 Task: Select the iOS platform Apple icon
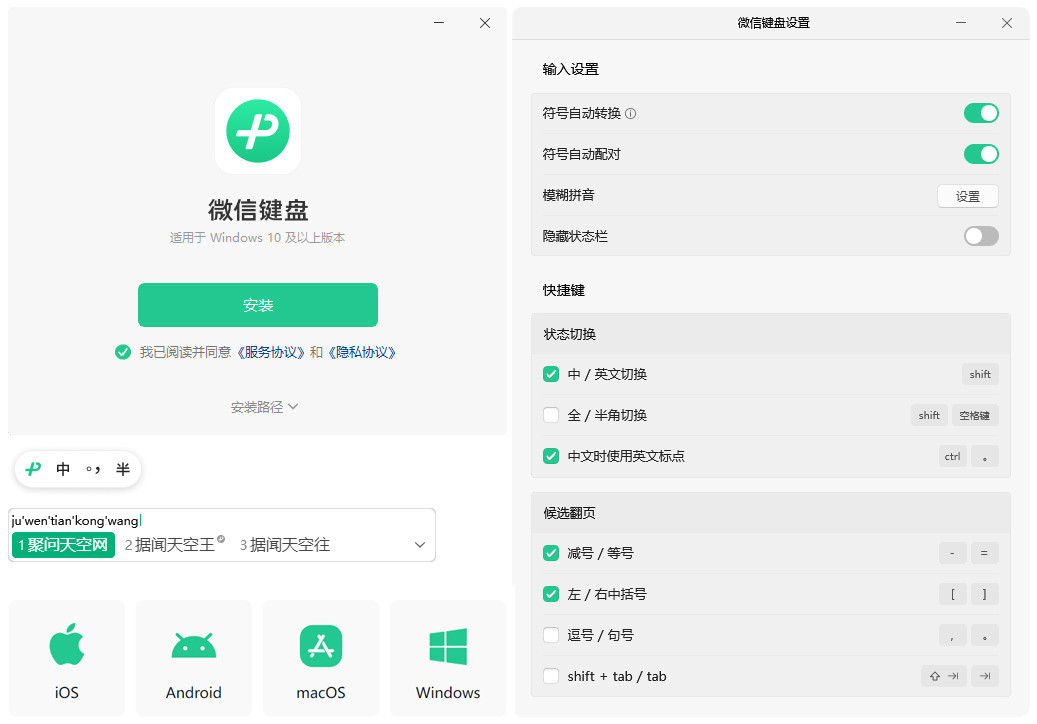66,647
